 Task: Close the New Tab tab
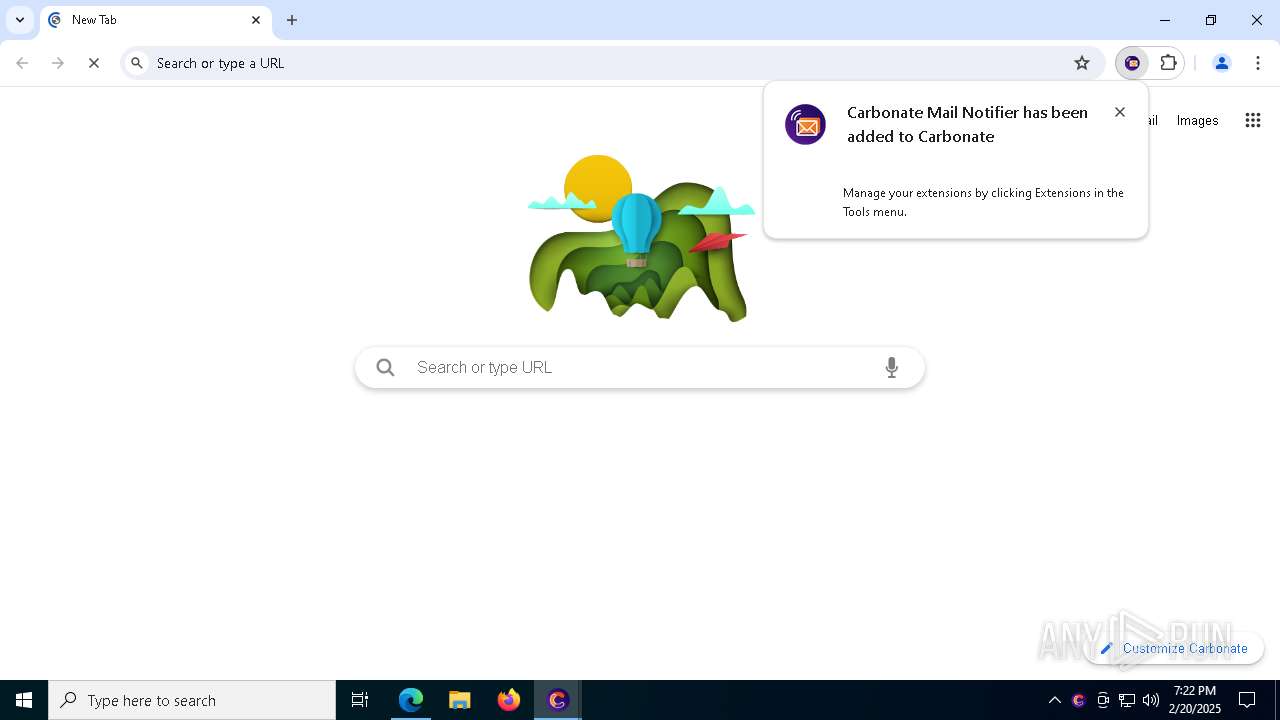click(x=256, y=20)
